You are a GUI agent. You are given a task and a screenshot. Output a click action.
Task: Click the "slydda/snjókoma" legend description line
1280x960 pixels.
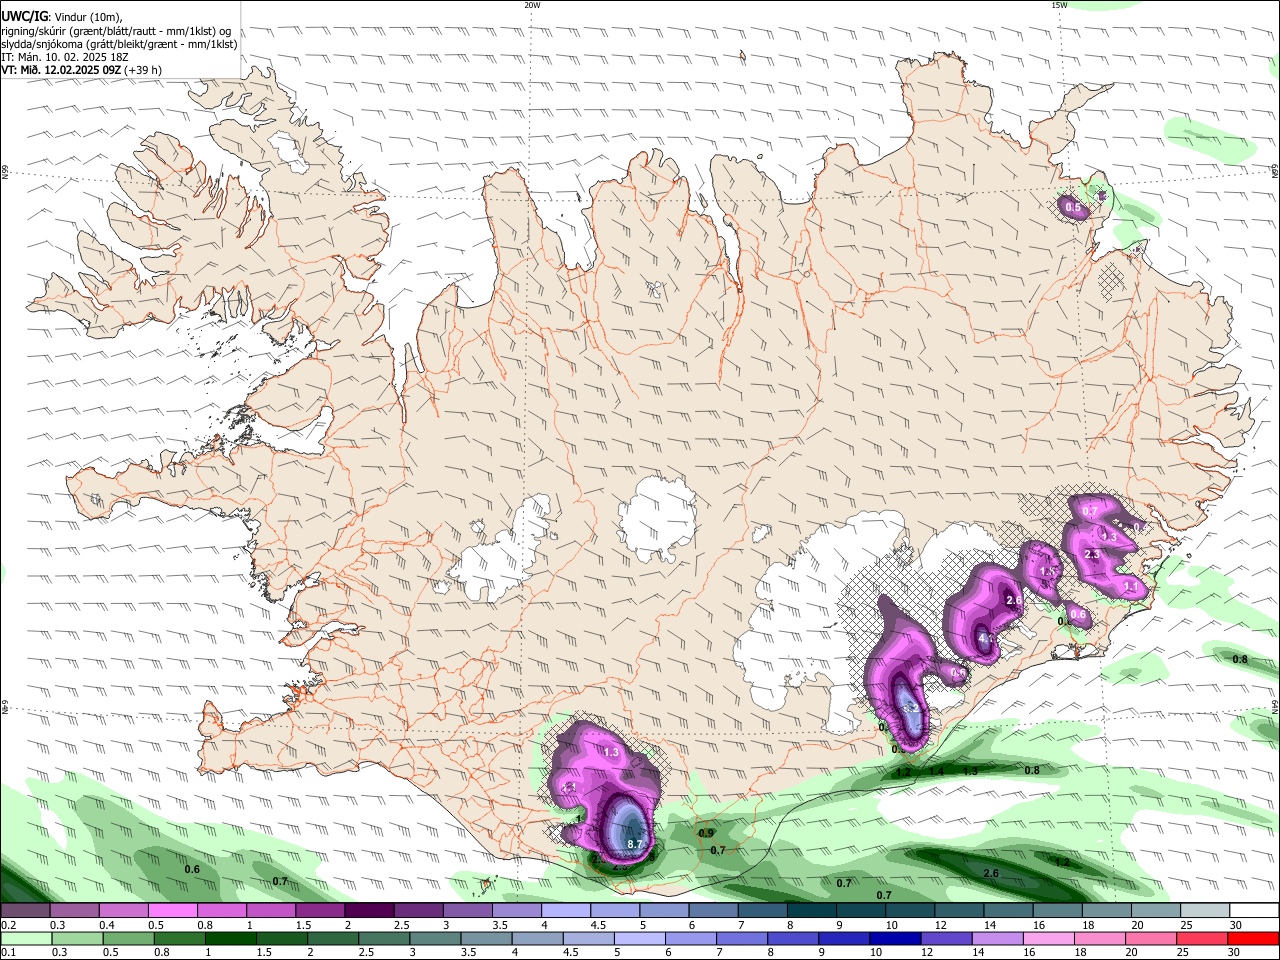pos(119,44)
